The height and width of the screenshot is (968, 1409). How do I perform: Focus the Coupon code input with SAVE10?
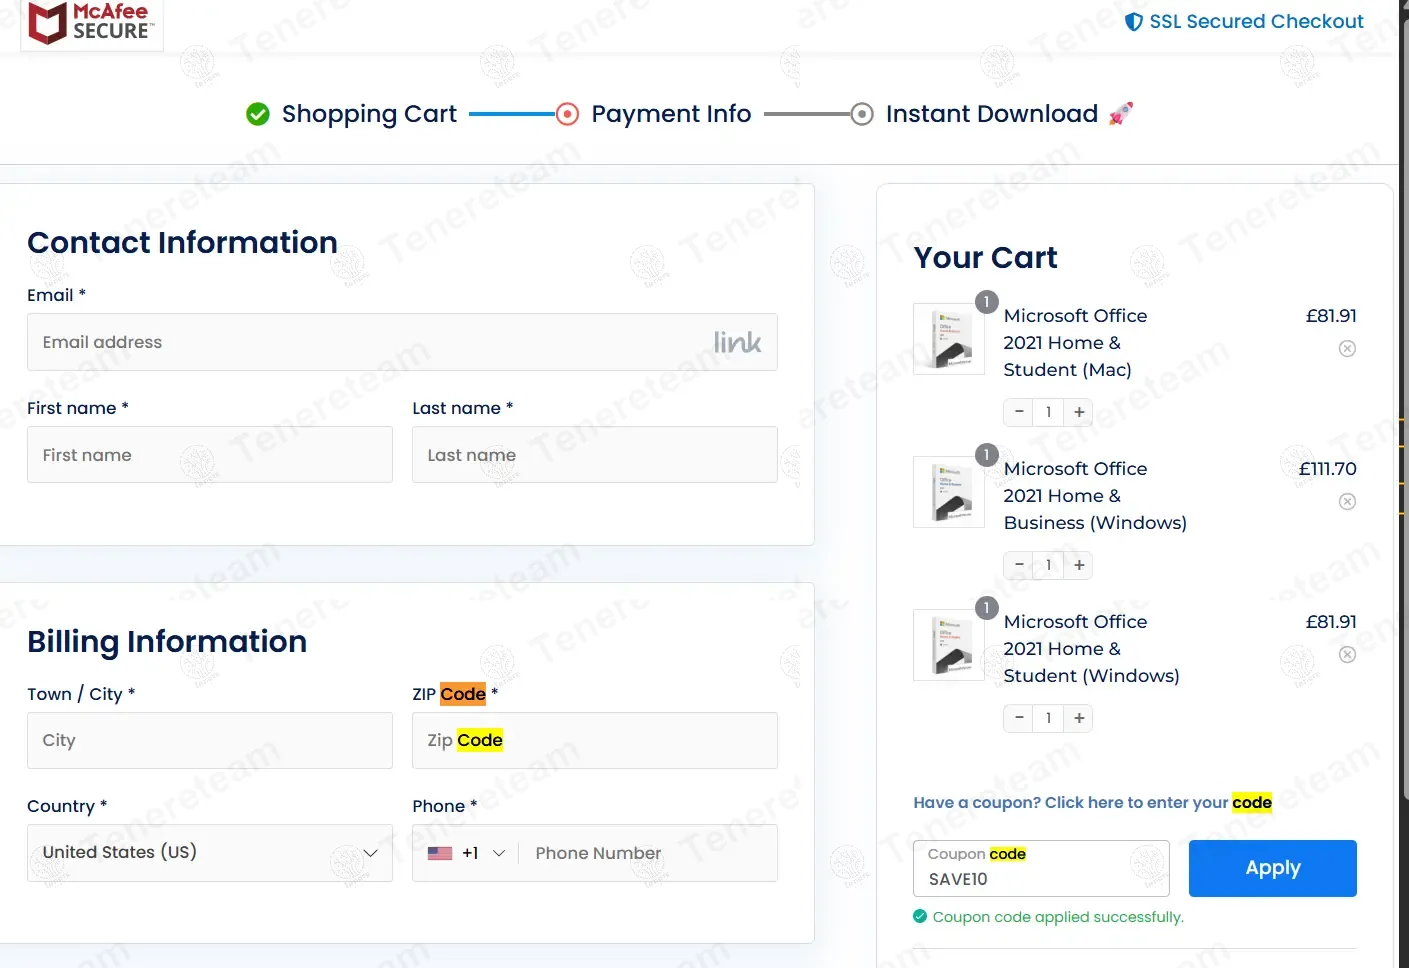click(1040, 878)
